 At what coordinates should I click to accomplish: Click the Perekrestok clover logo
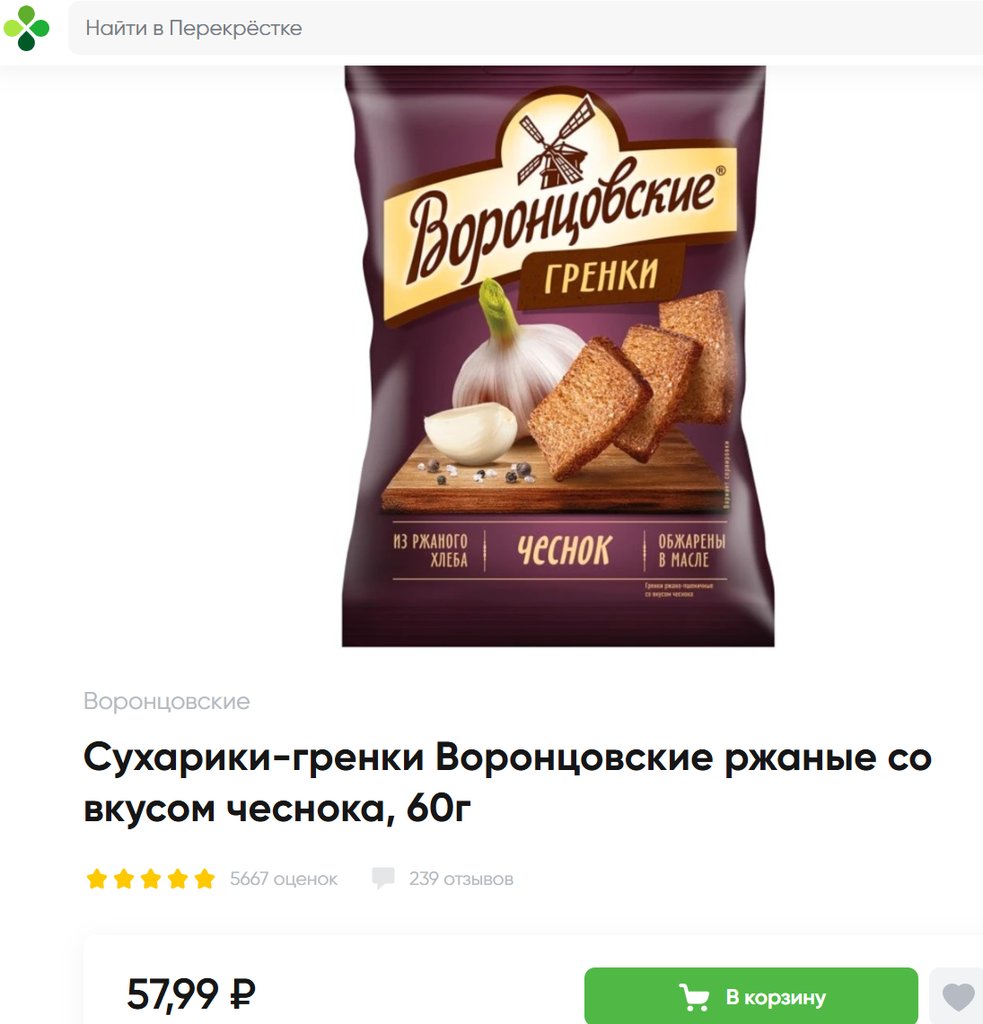coord(26,28)
